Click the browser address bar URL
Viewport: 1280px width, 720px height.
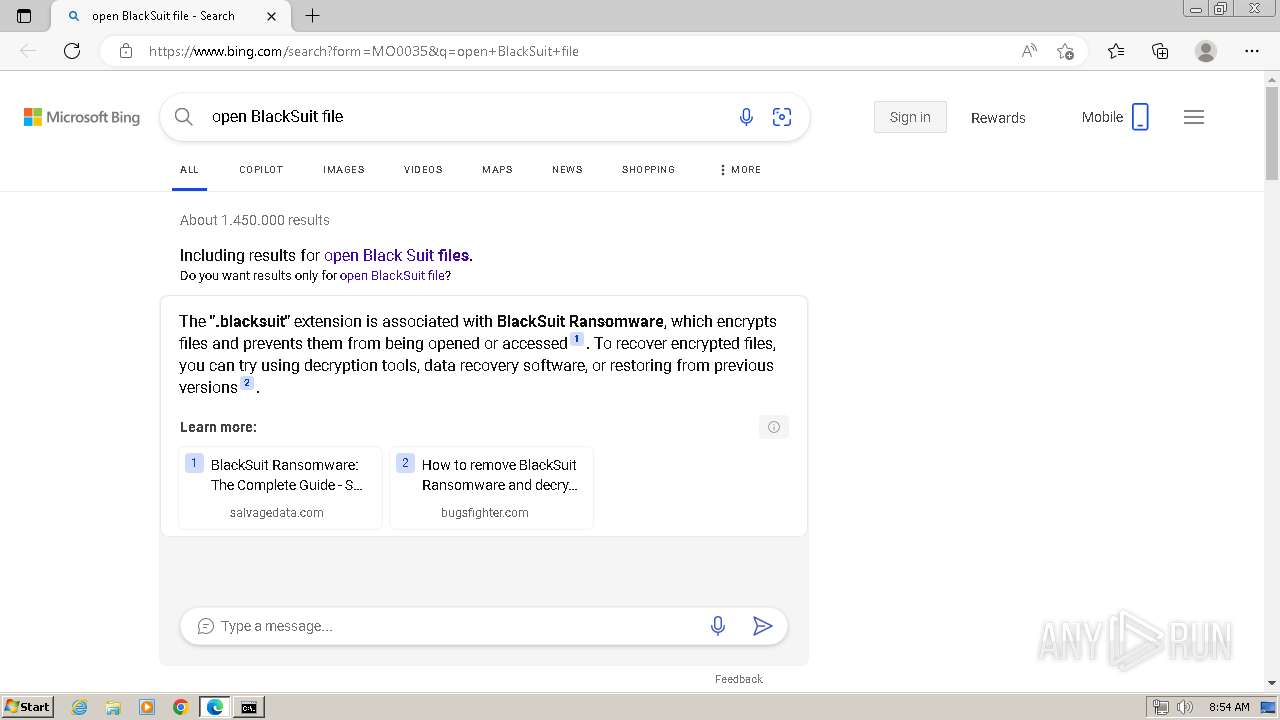pos(364,51)
